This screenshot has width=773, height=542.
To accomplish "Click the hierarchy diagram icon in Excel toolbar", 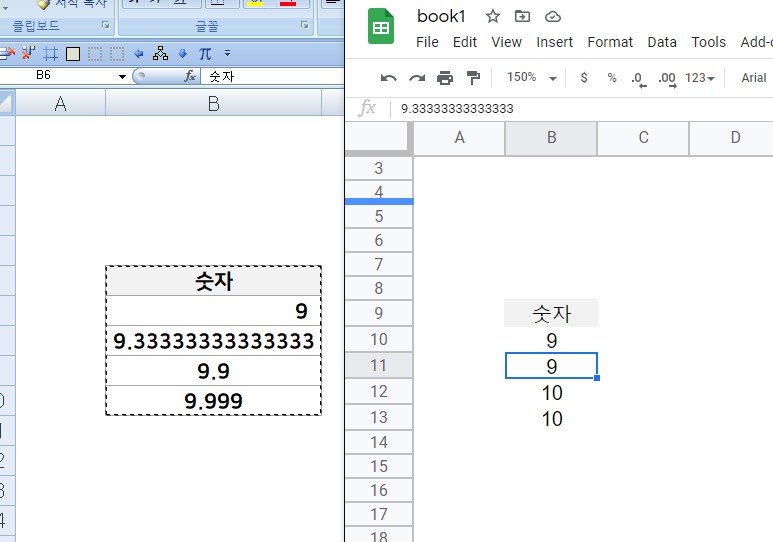I will tap(160, 53).
